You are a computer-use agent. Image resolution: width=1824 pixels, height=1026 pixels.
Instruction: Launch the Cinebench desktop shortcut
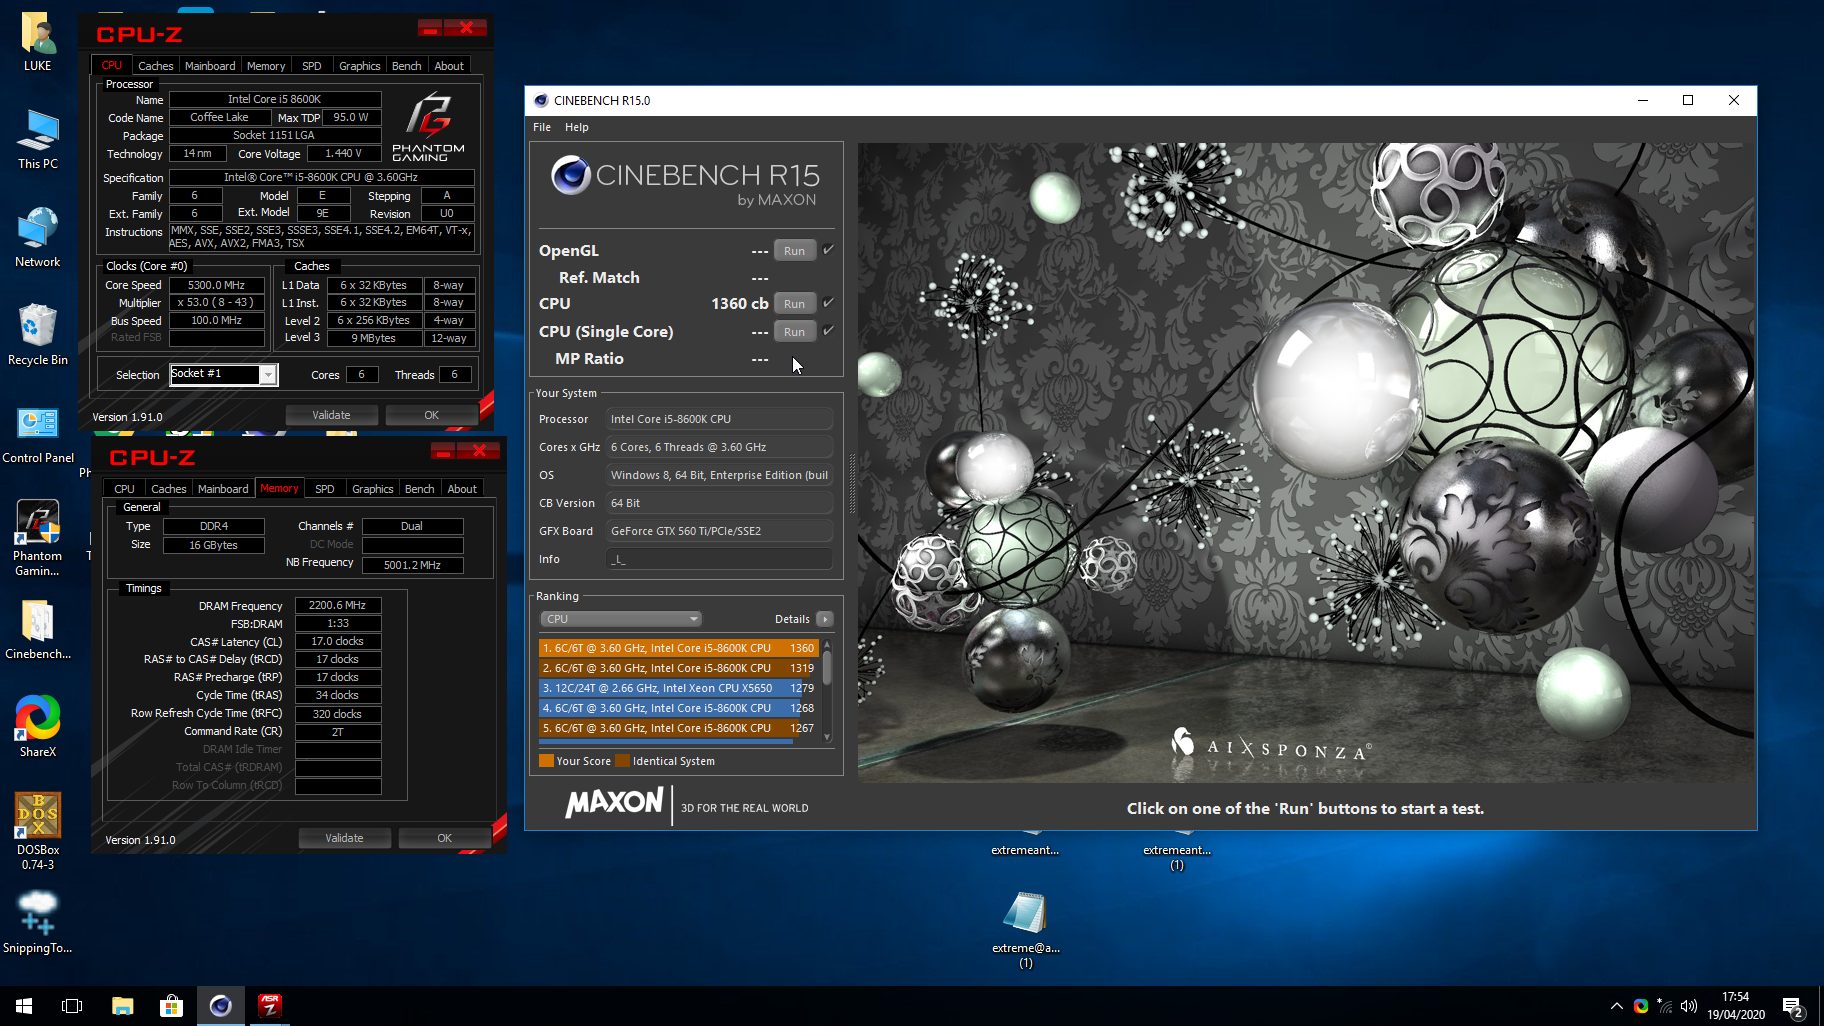click(x=38, y=630)
